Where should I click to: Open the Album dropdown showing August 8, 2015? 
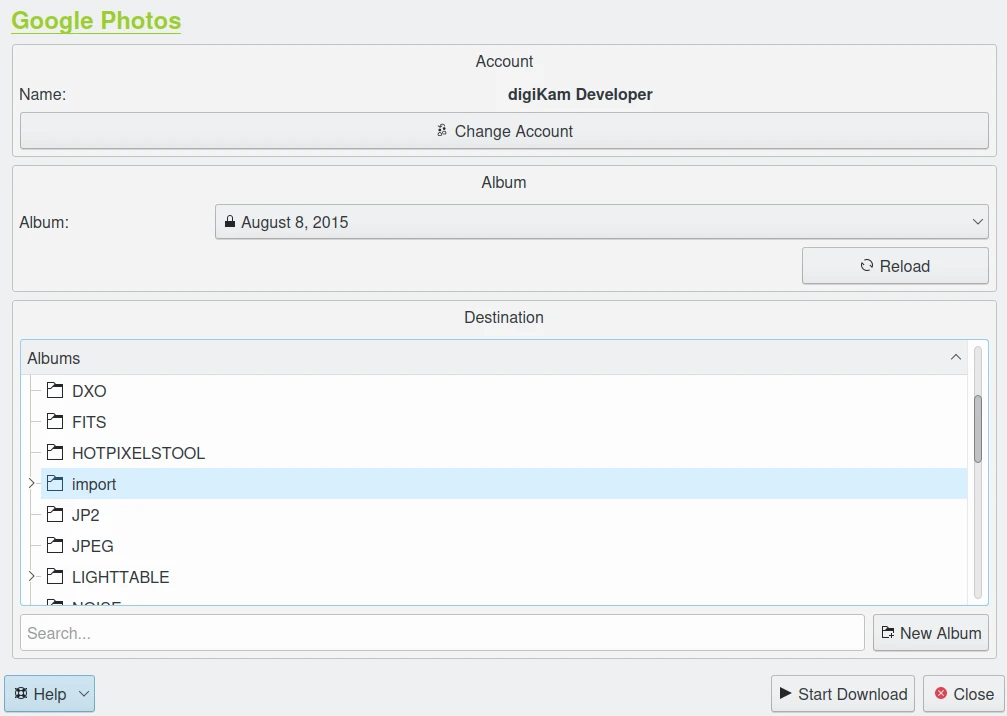pos(601,222)
